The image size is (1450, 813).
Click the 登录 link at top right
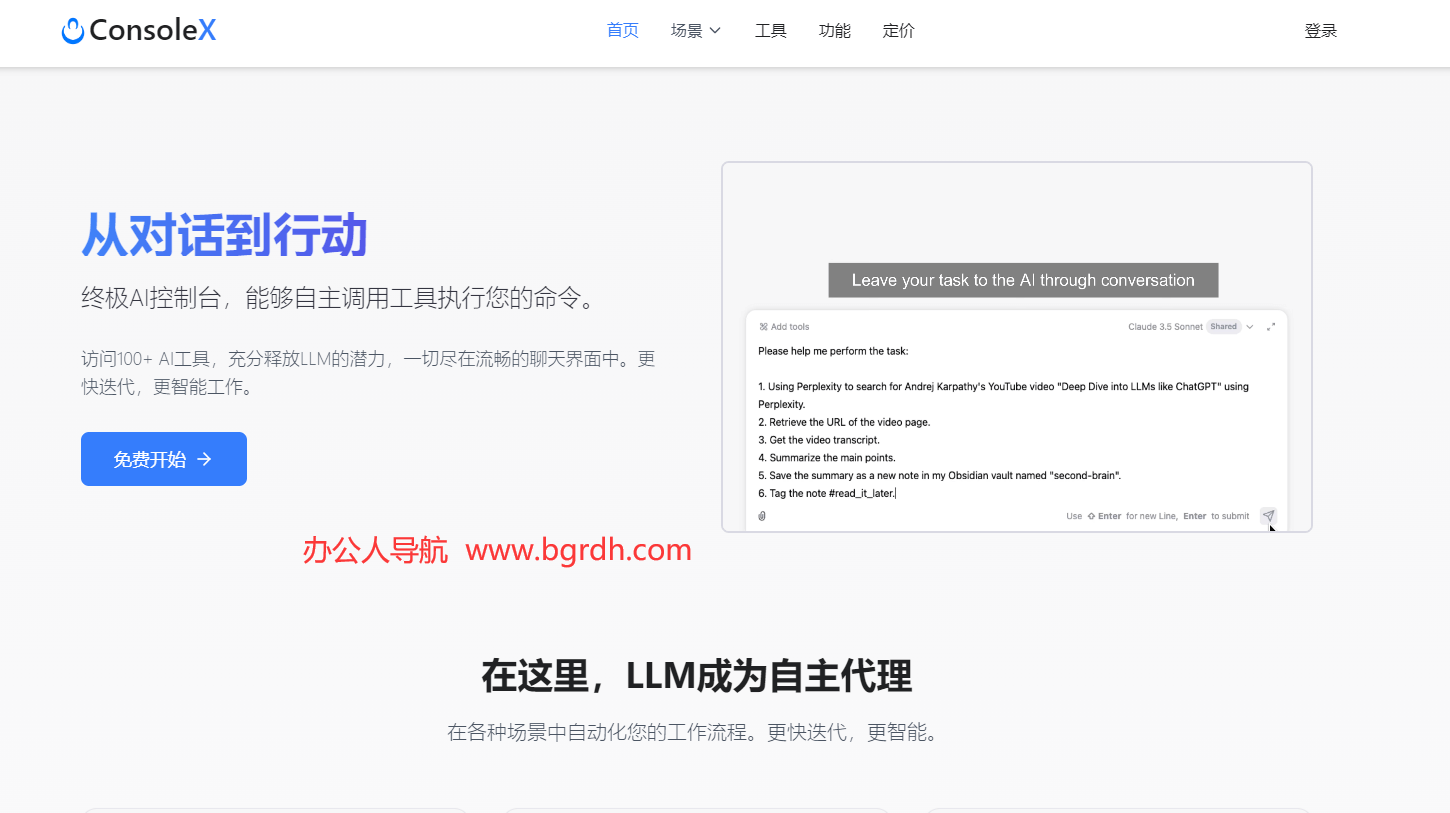1320,30
